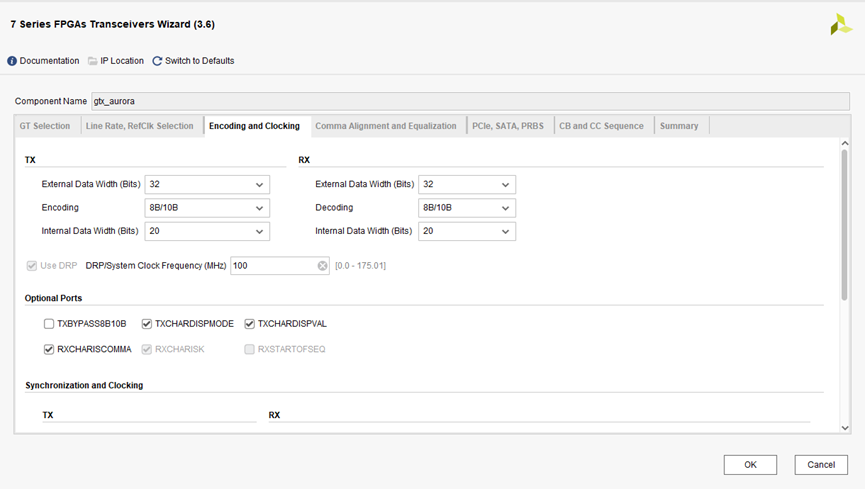The image size is (865, 489).
Task: Click the Documentation info icon
Action: click(12, 61)
